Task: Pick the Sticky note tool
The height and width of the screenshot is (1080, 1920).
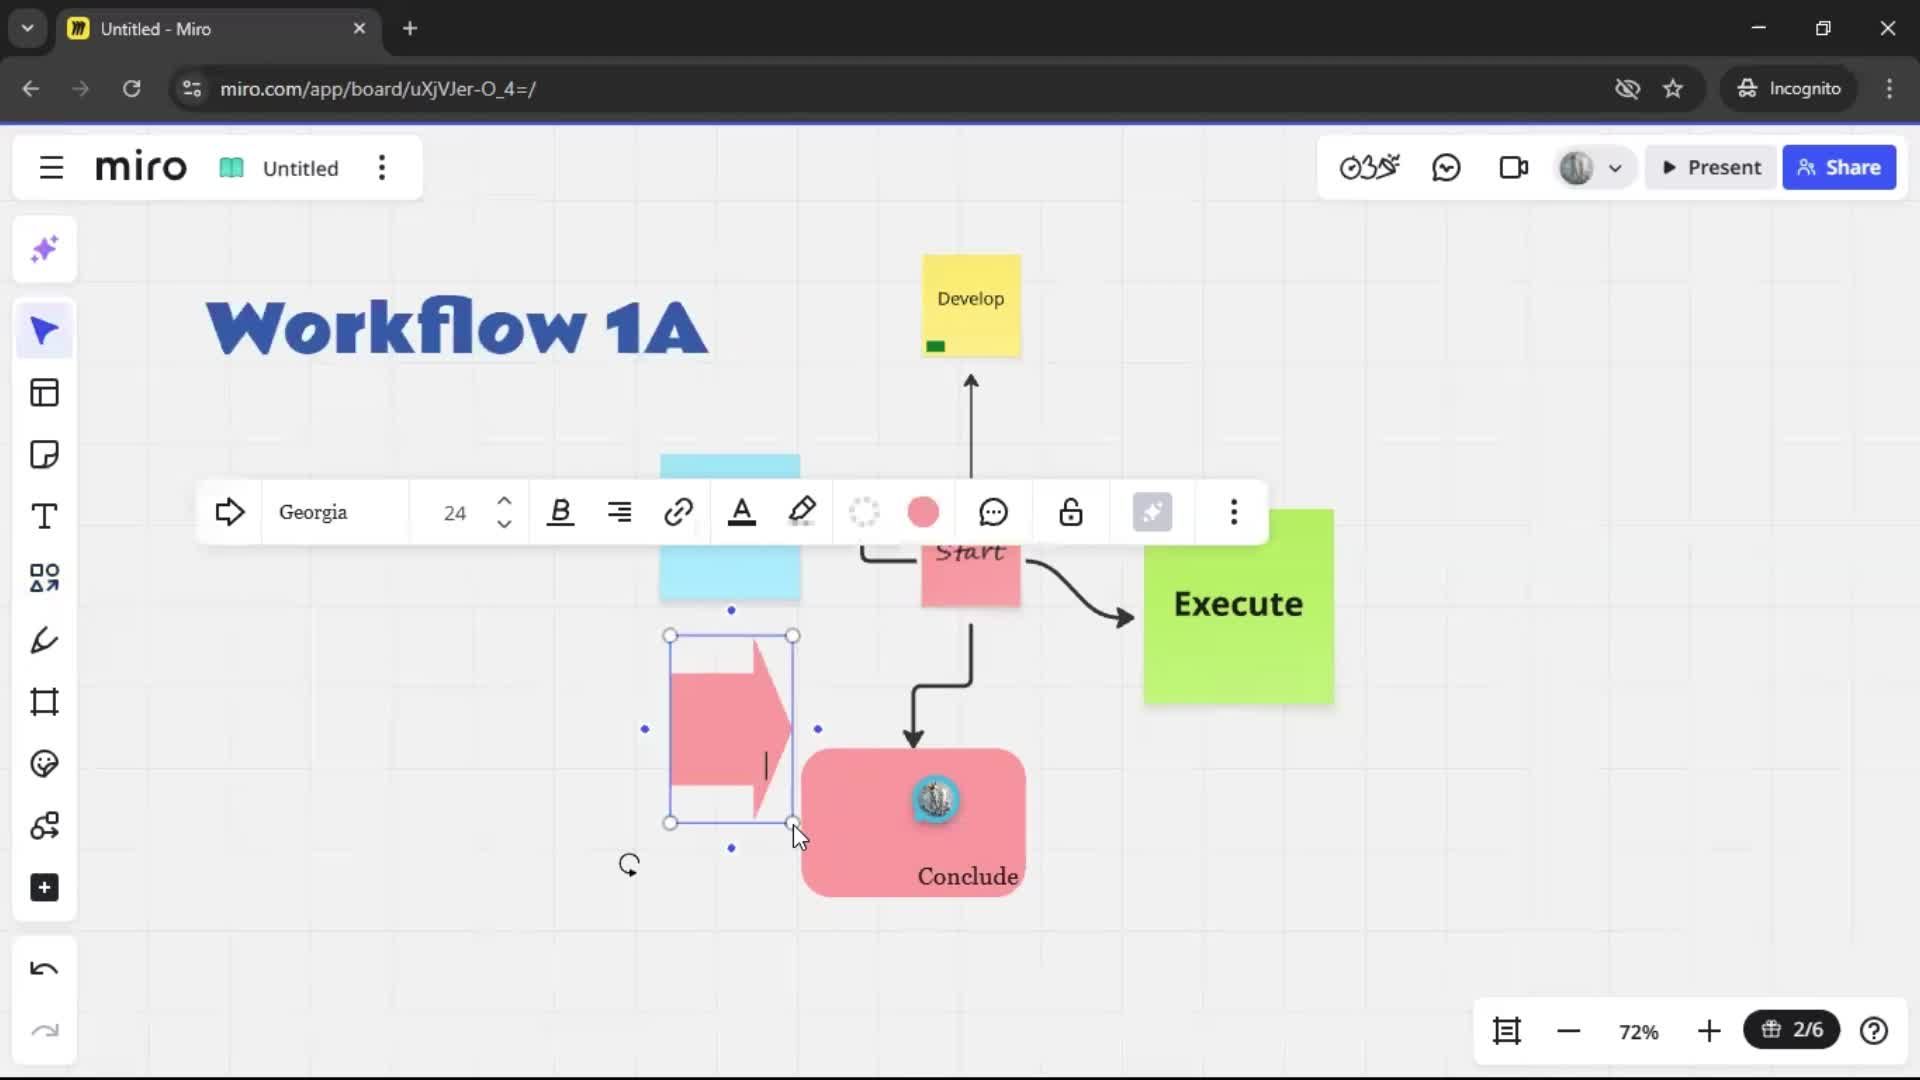Action: (44, 455)
